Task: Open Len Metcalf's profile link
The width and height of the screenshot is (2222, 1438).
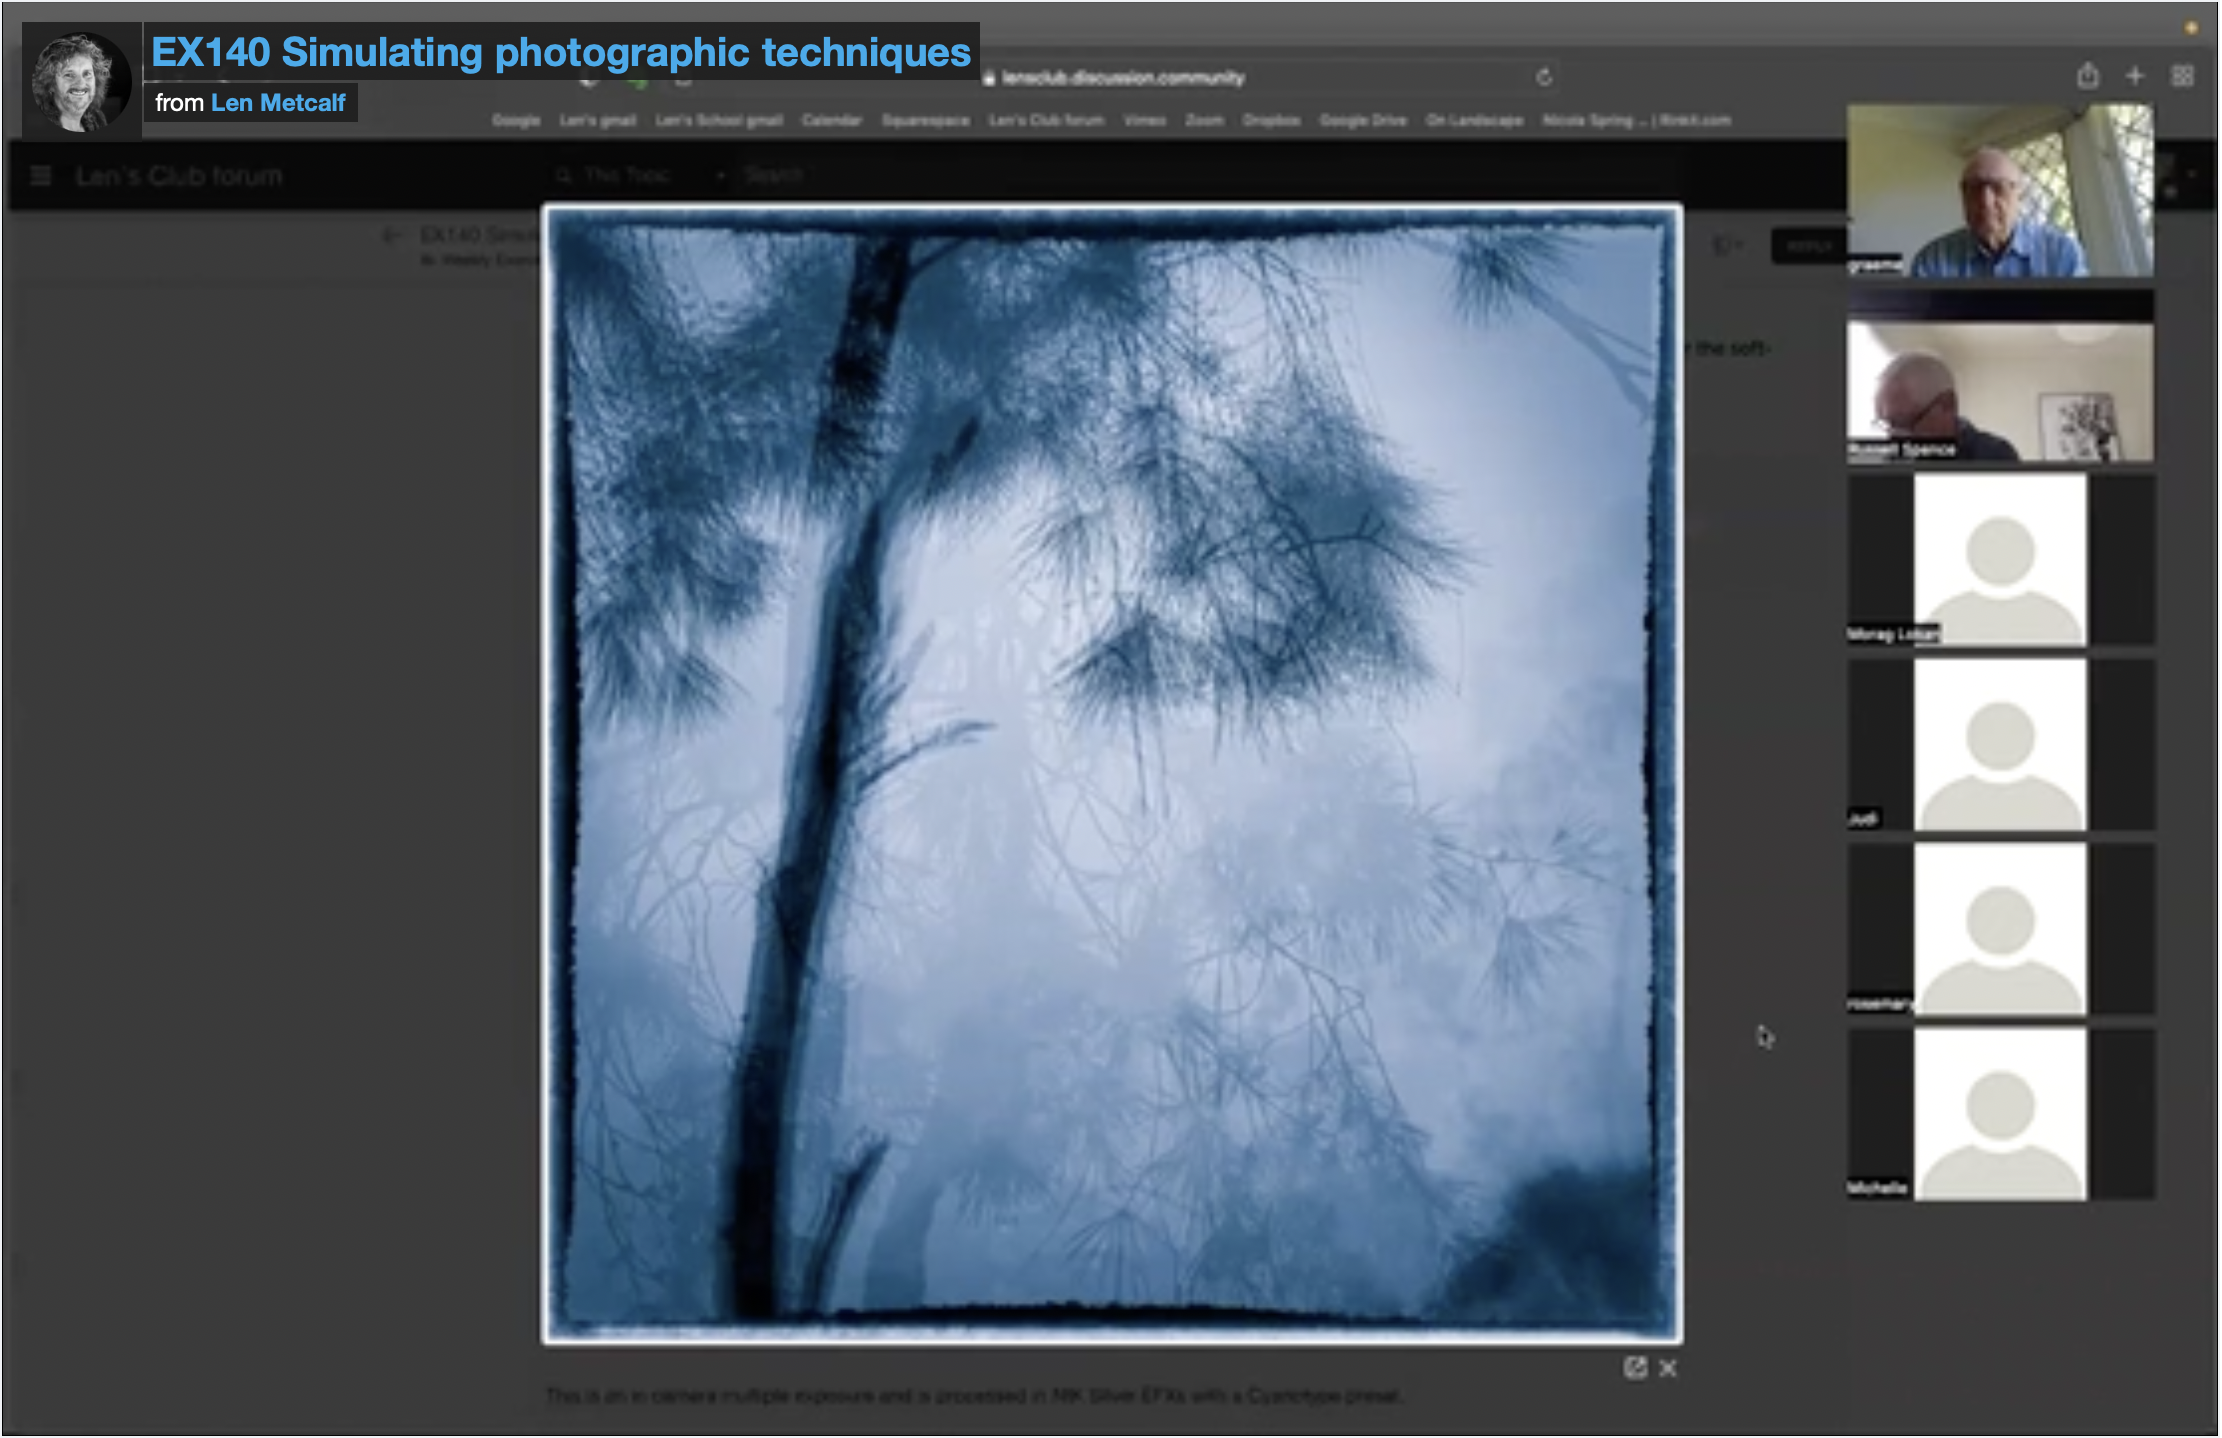Action: pyautogui.click(x=278, y=103)
